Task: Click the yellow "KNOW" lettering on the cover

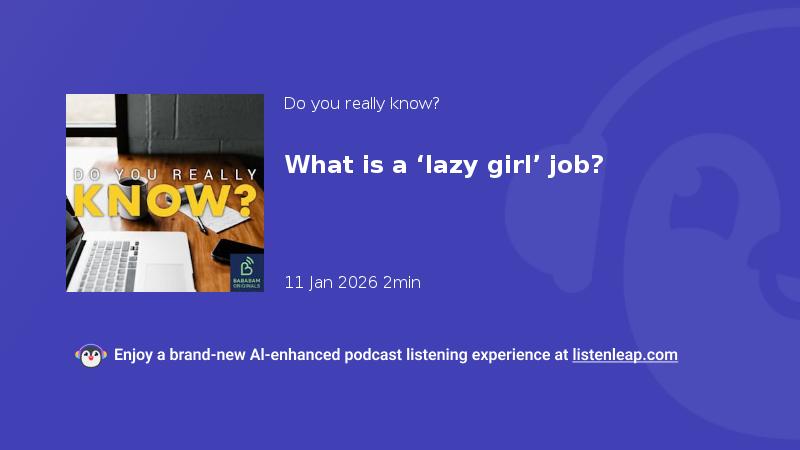Action: 153,201
